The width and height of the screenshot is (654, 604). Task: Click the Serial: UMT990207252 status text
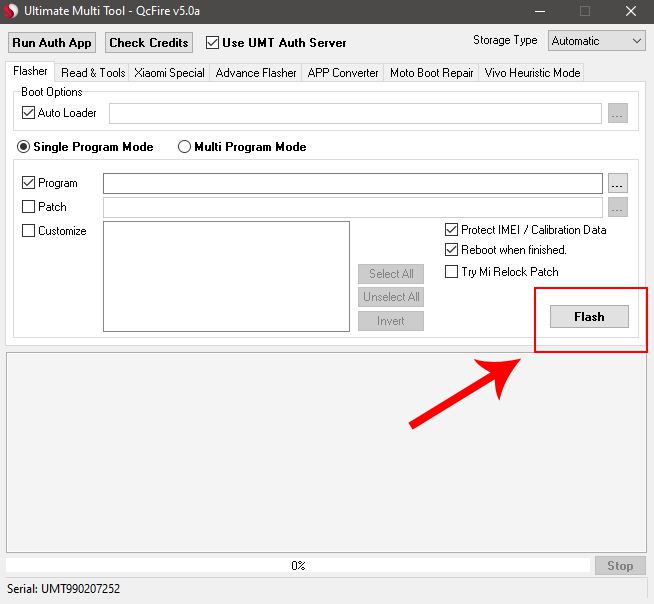(63, 589)
